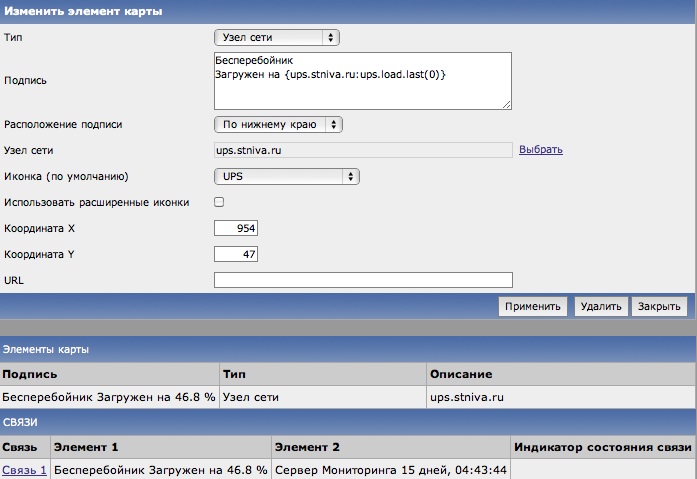697x479 pixels.
Task: Click the Координата X field
Action: coord(237,228)
